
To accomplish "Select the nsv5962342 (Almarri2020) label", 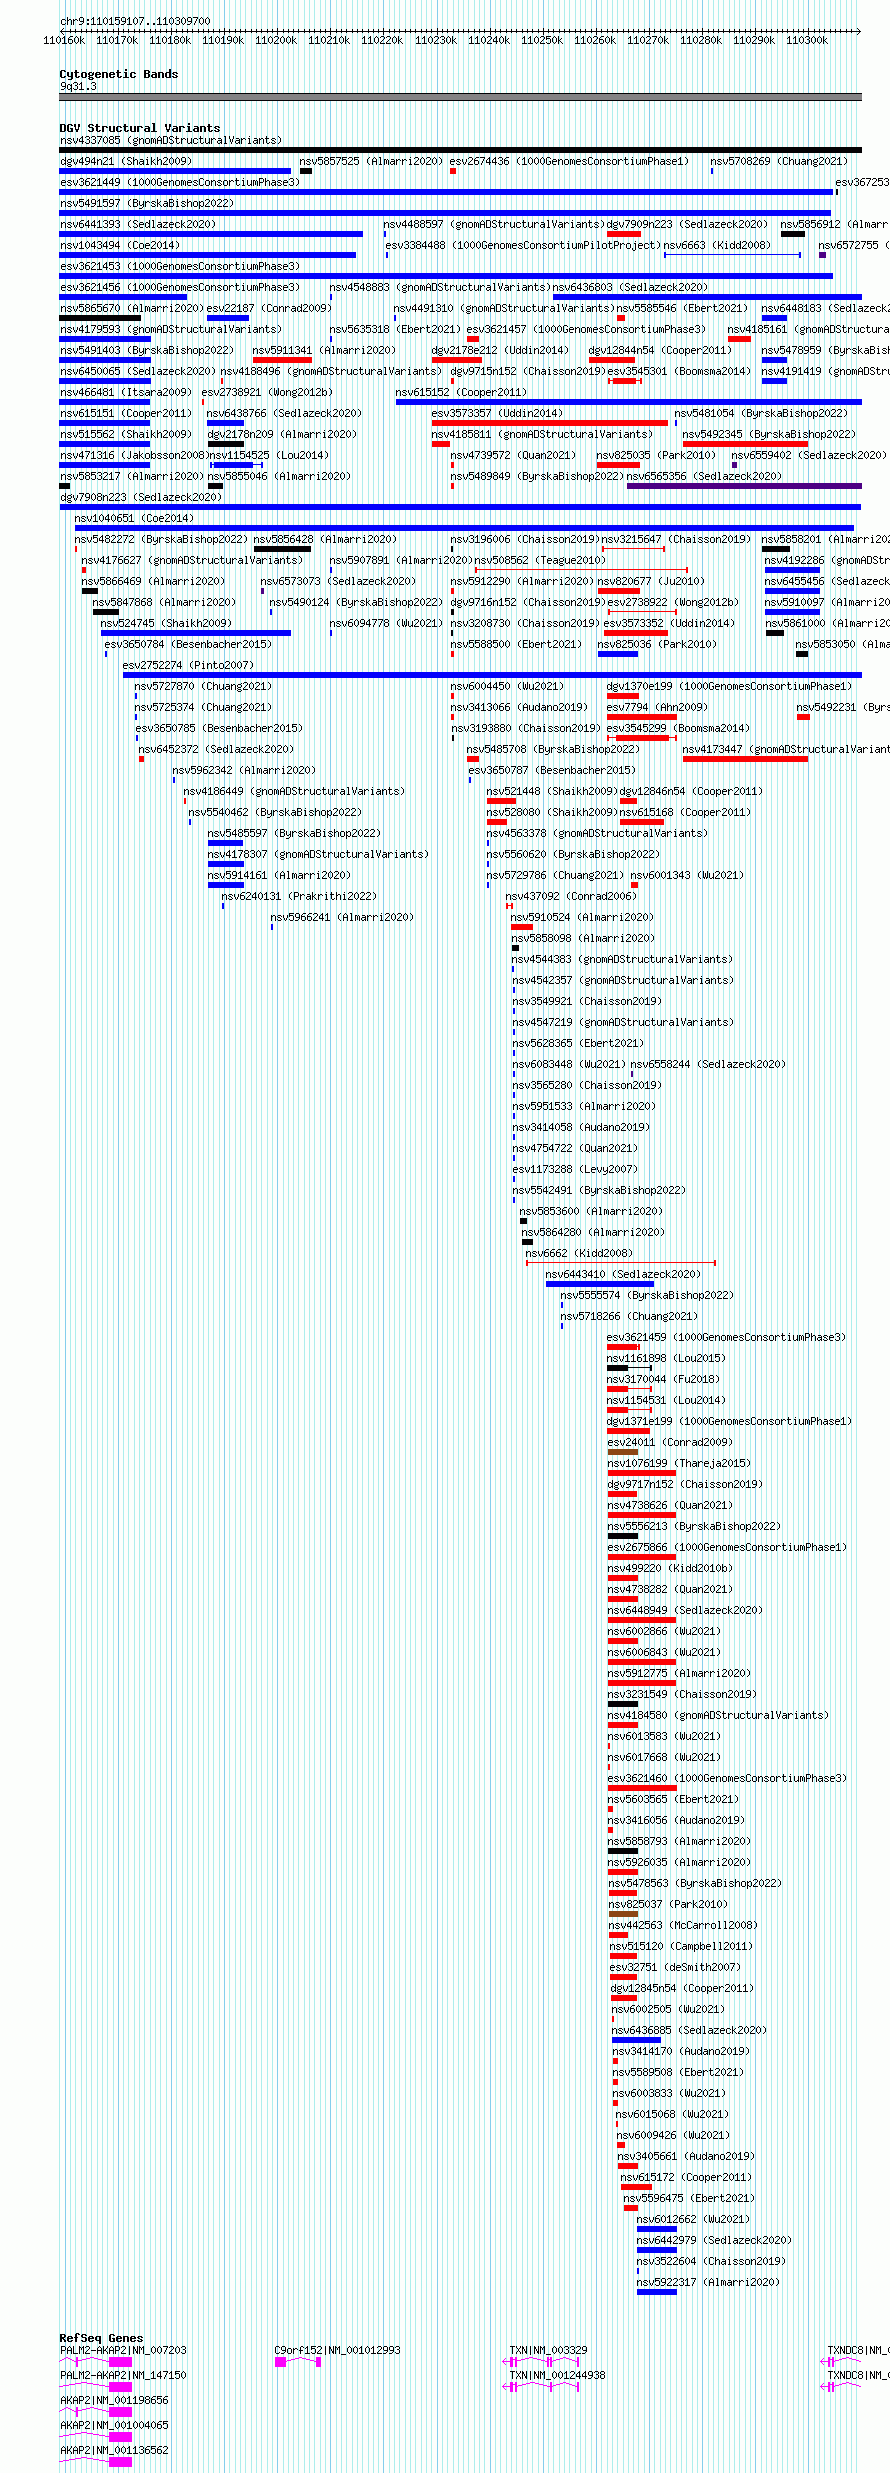I will (x=244, y=770).
